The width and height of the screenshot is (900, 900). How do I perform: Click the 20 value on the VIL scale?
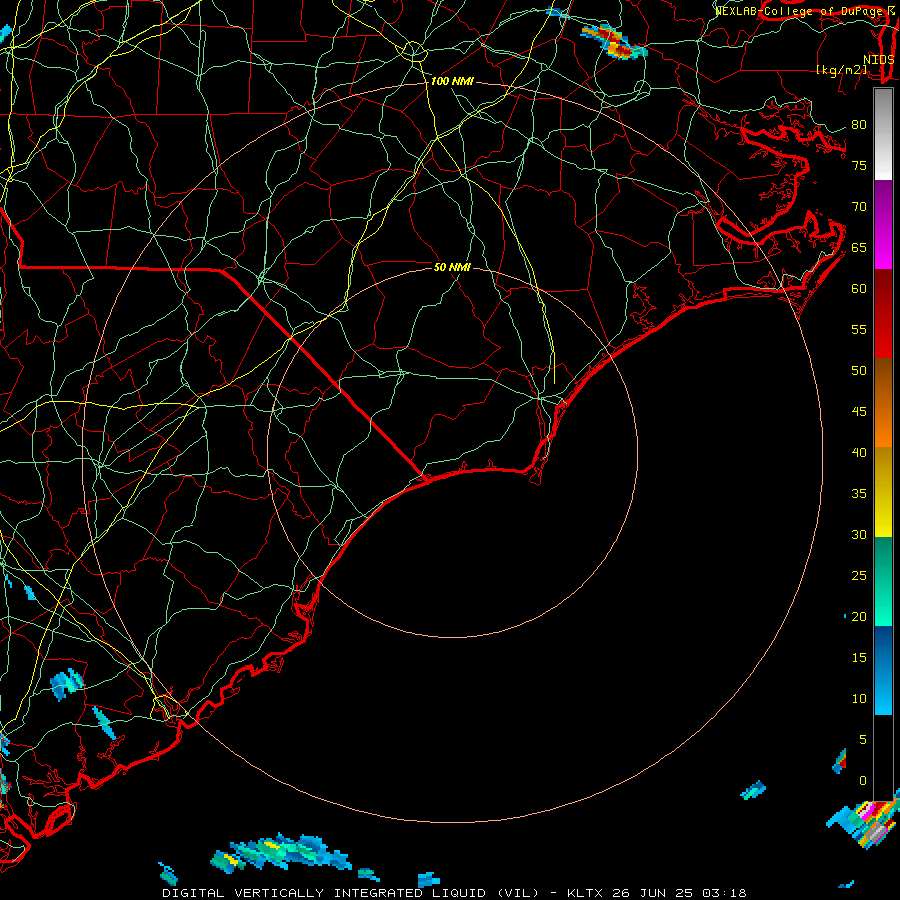(859, 616)
